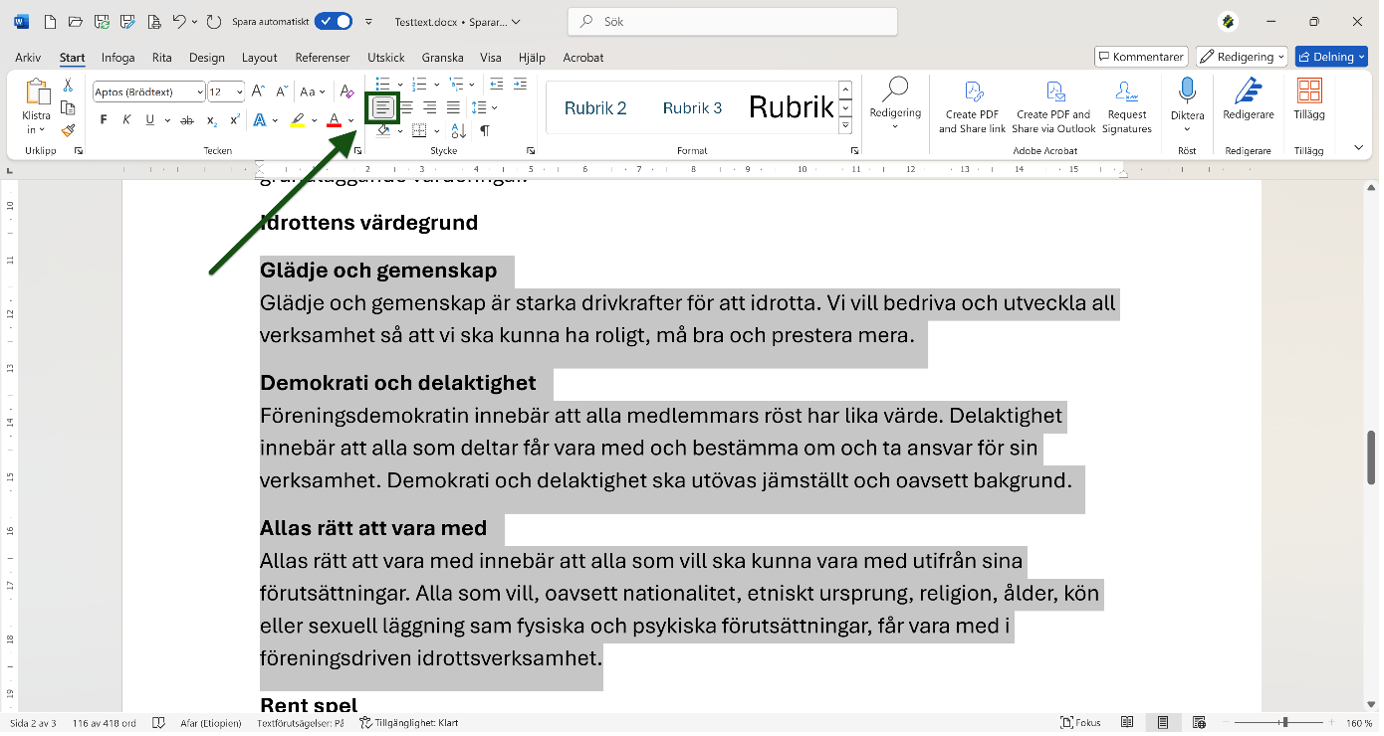1384x736 pixels.
Task: Show paragraph marks with pilcrow icon
Action: click(485, 130)
